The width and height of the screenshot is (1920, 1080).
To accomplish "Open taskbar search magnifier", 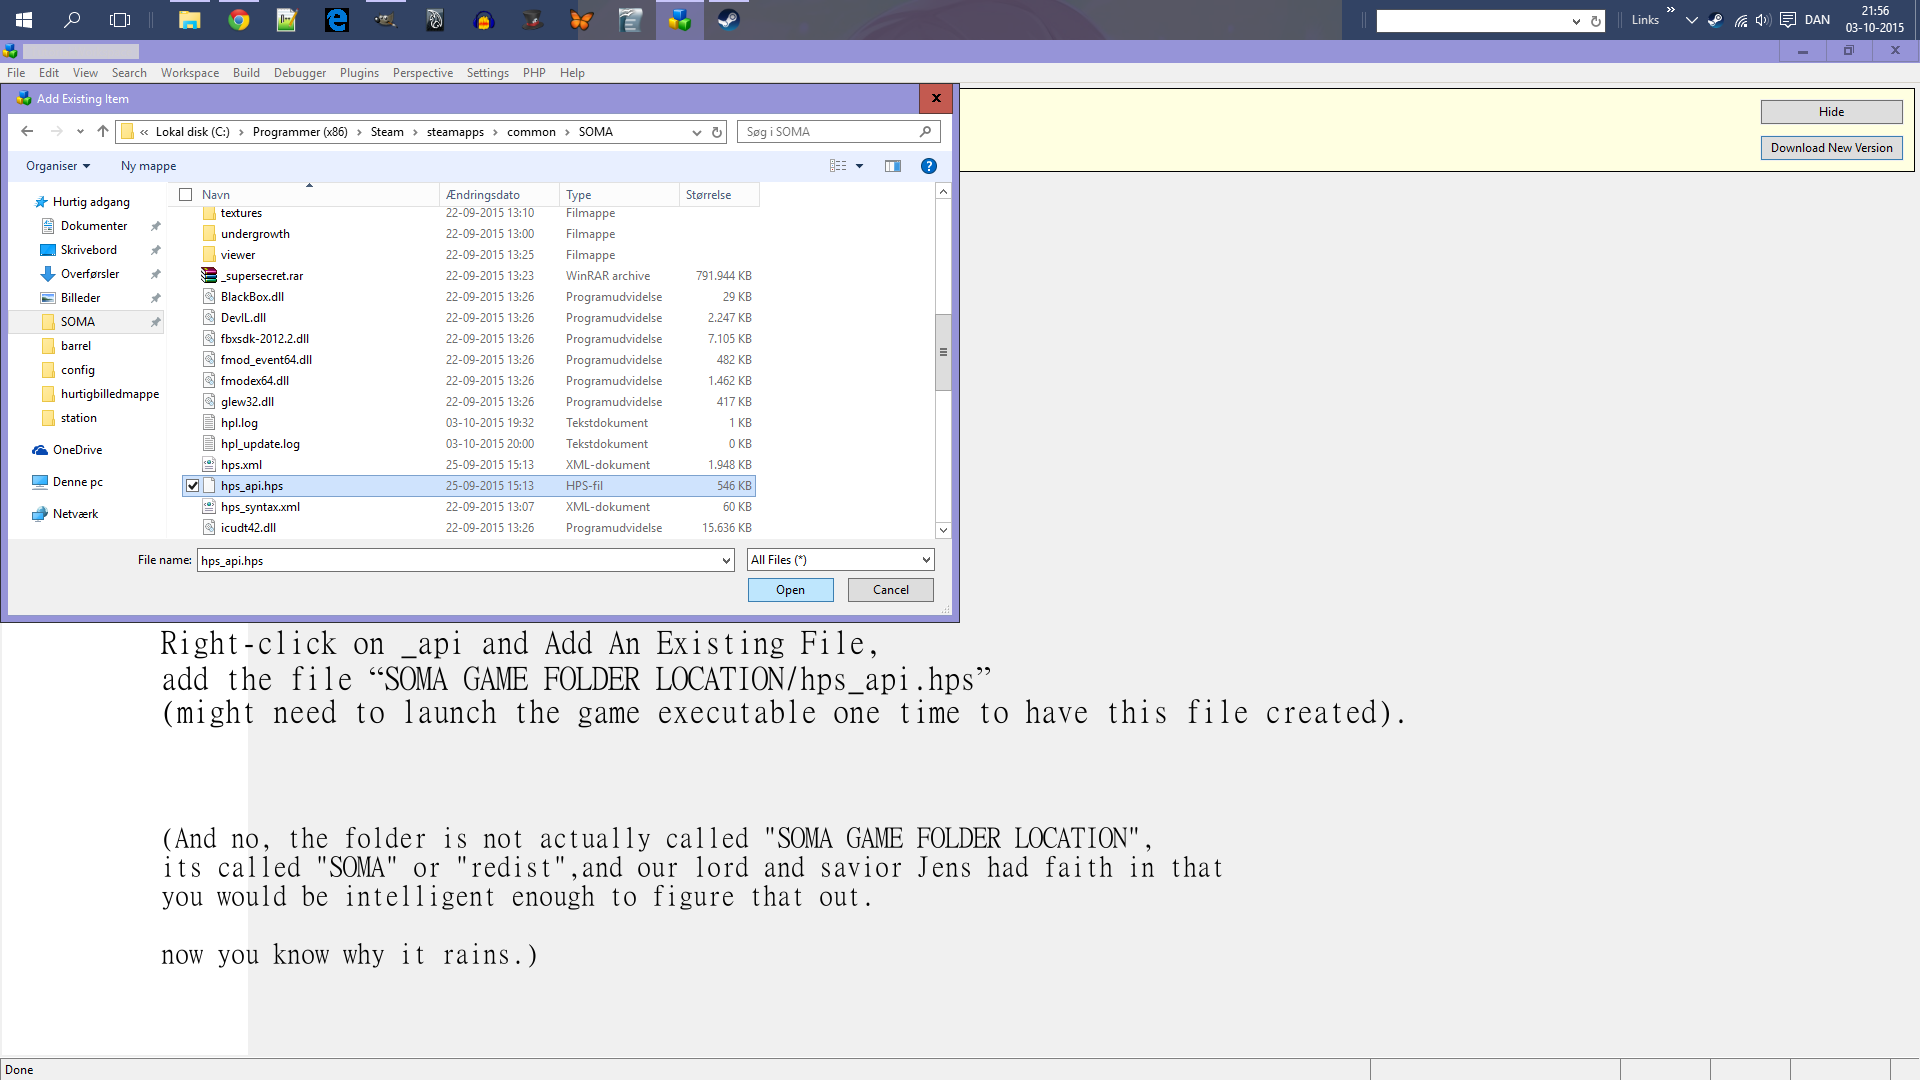I will click(72, 20).
